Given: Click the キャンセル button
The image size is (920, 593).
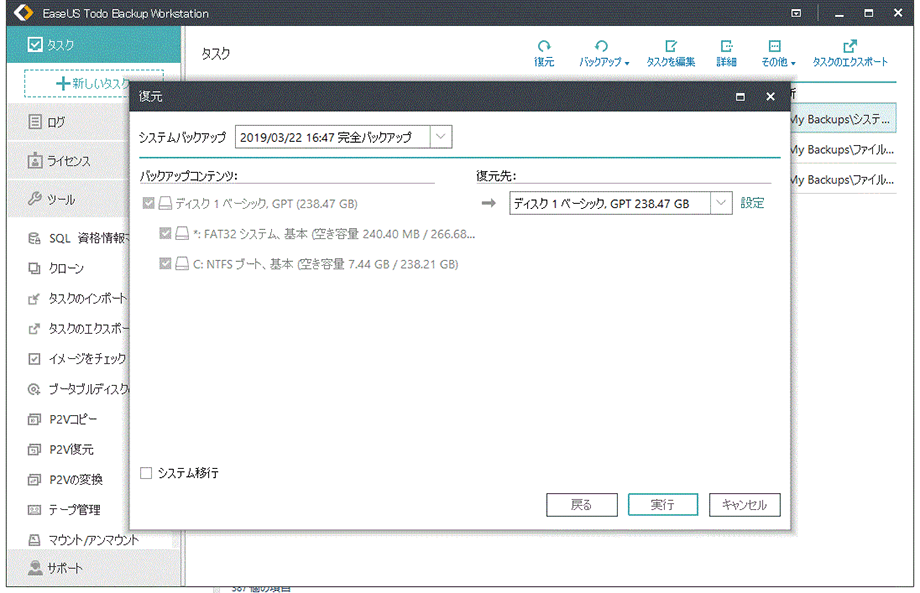Looking at the screenshot, I should point(745,504).
